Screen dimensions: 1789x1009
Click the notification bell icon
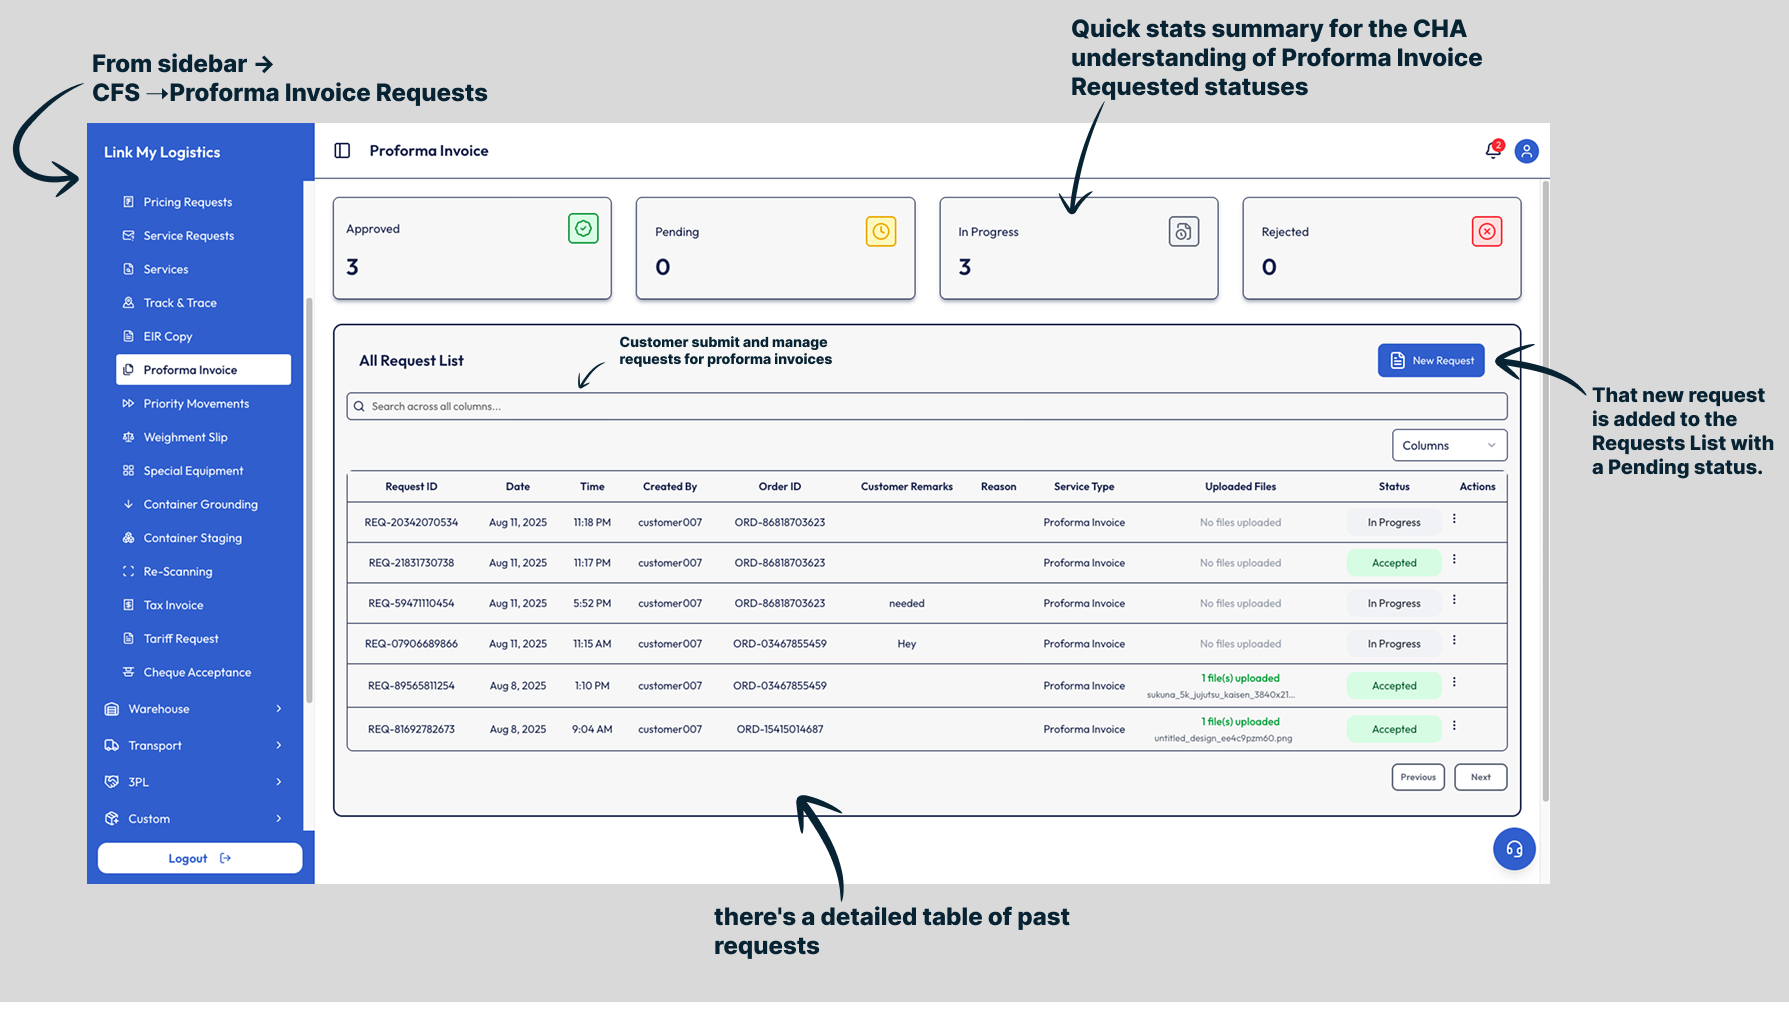click(x=1492, y=151)
